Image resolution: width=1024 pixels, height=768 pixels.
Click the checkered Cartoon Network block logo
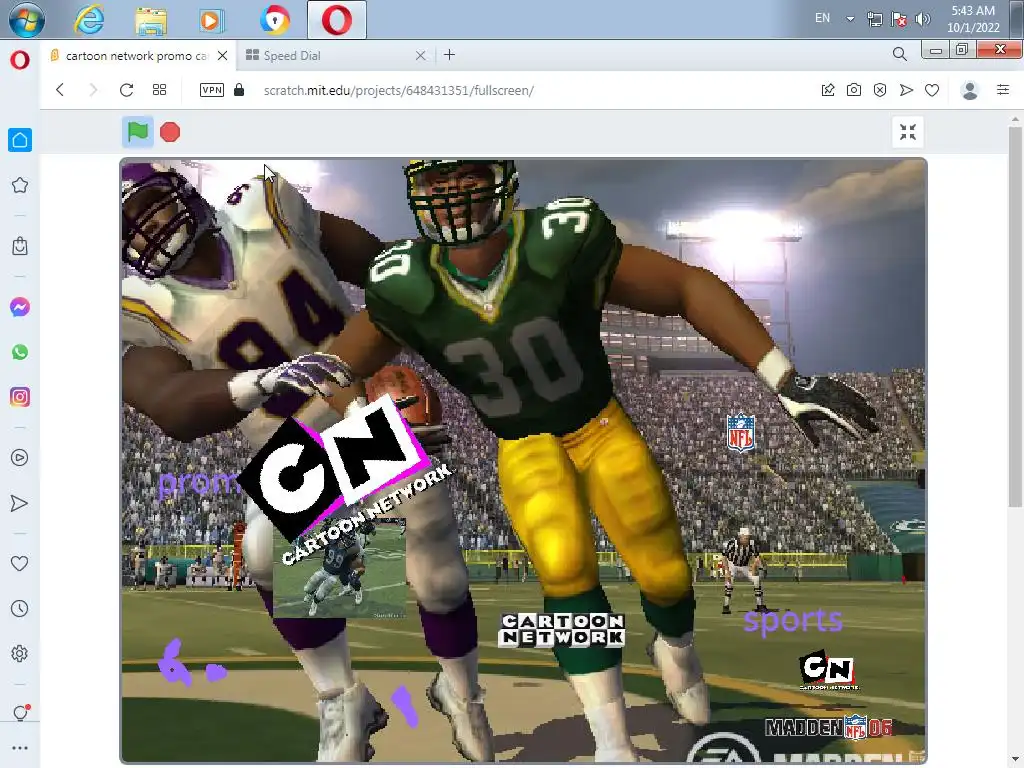(x=562, y=630)
